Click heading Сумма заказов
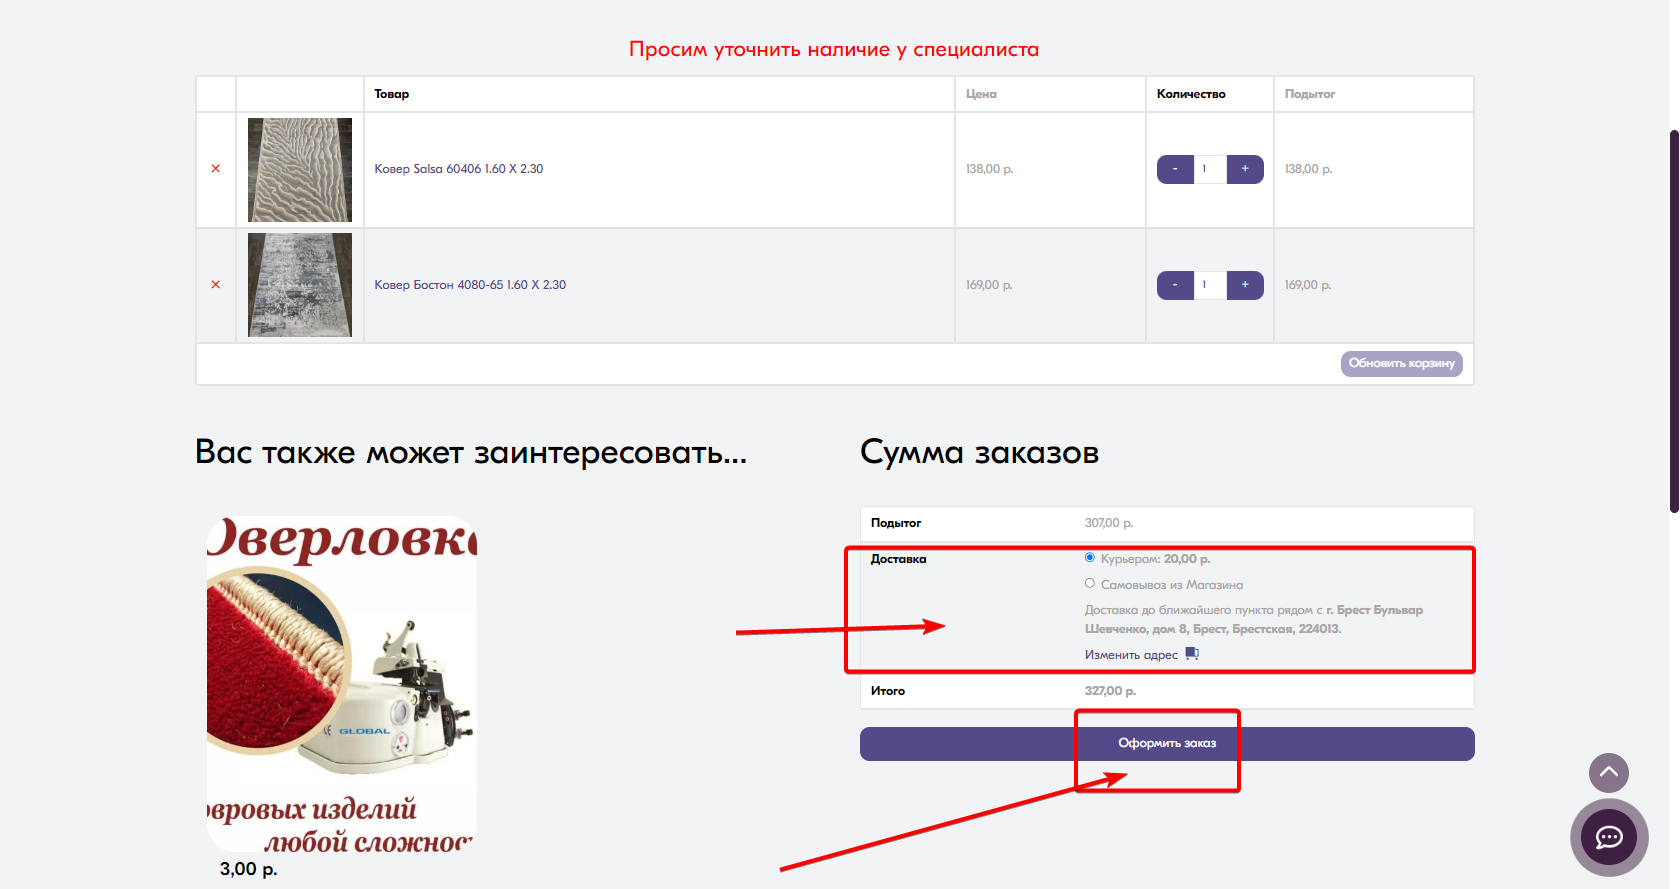 pyautogui.click(x=979, y=452)
